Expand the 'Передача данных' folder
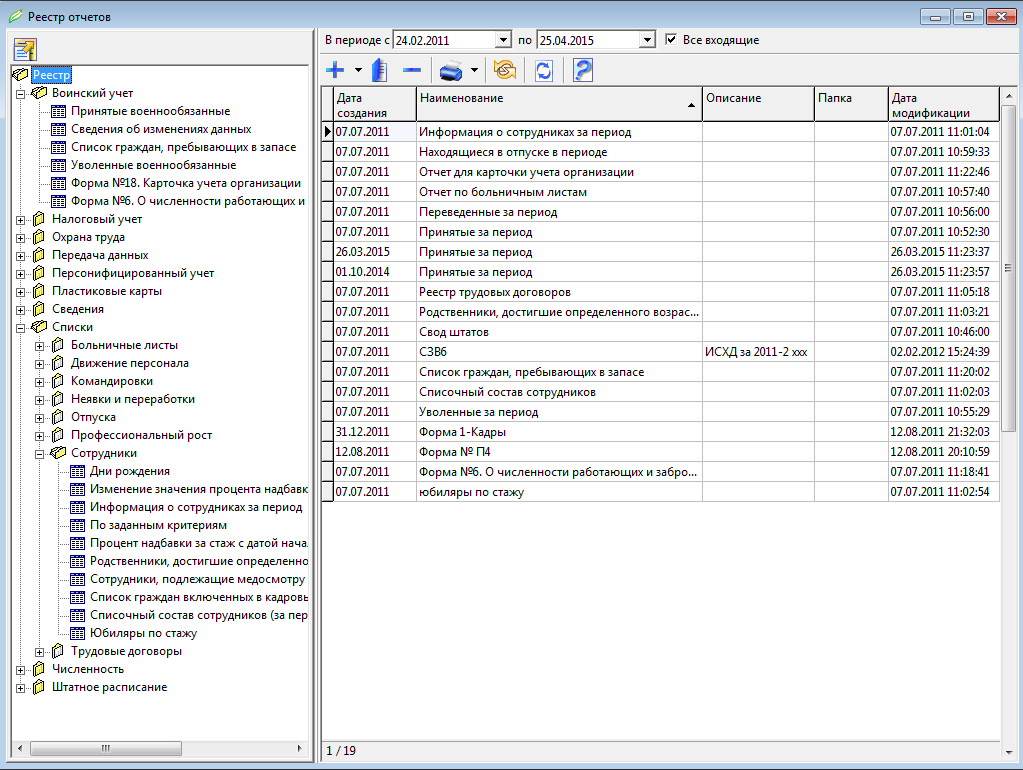This screenshot has height=770, width=1023. 20,256
